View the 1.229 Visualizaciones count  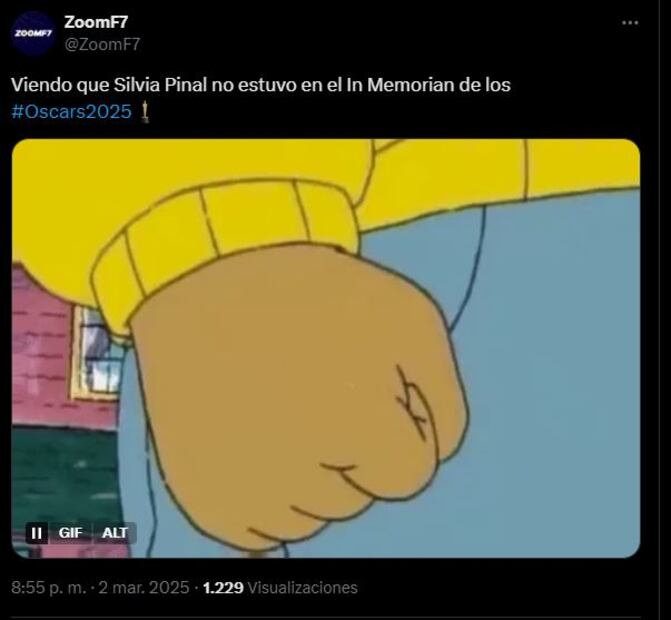coord(280,587)
